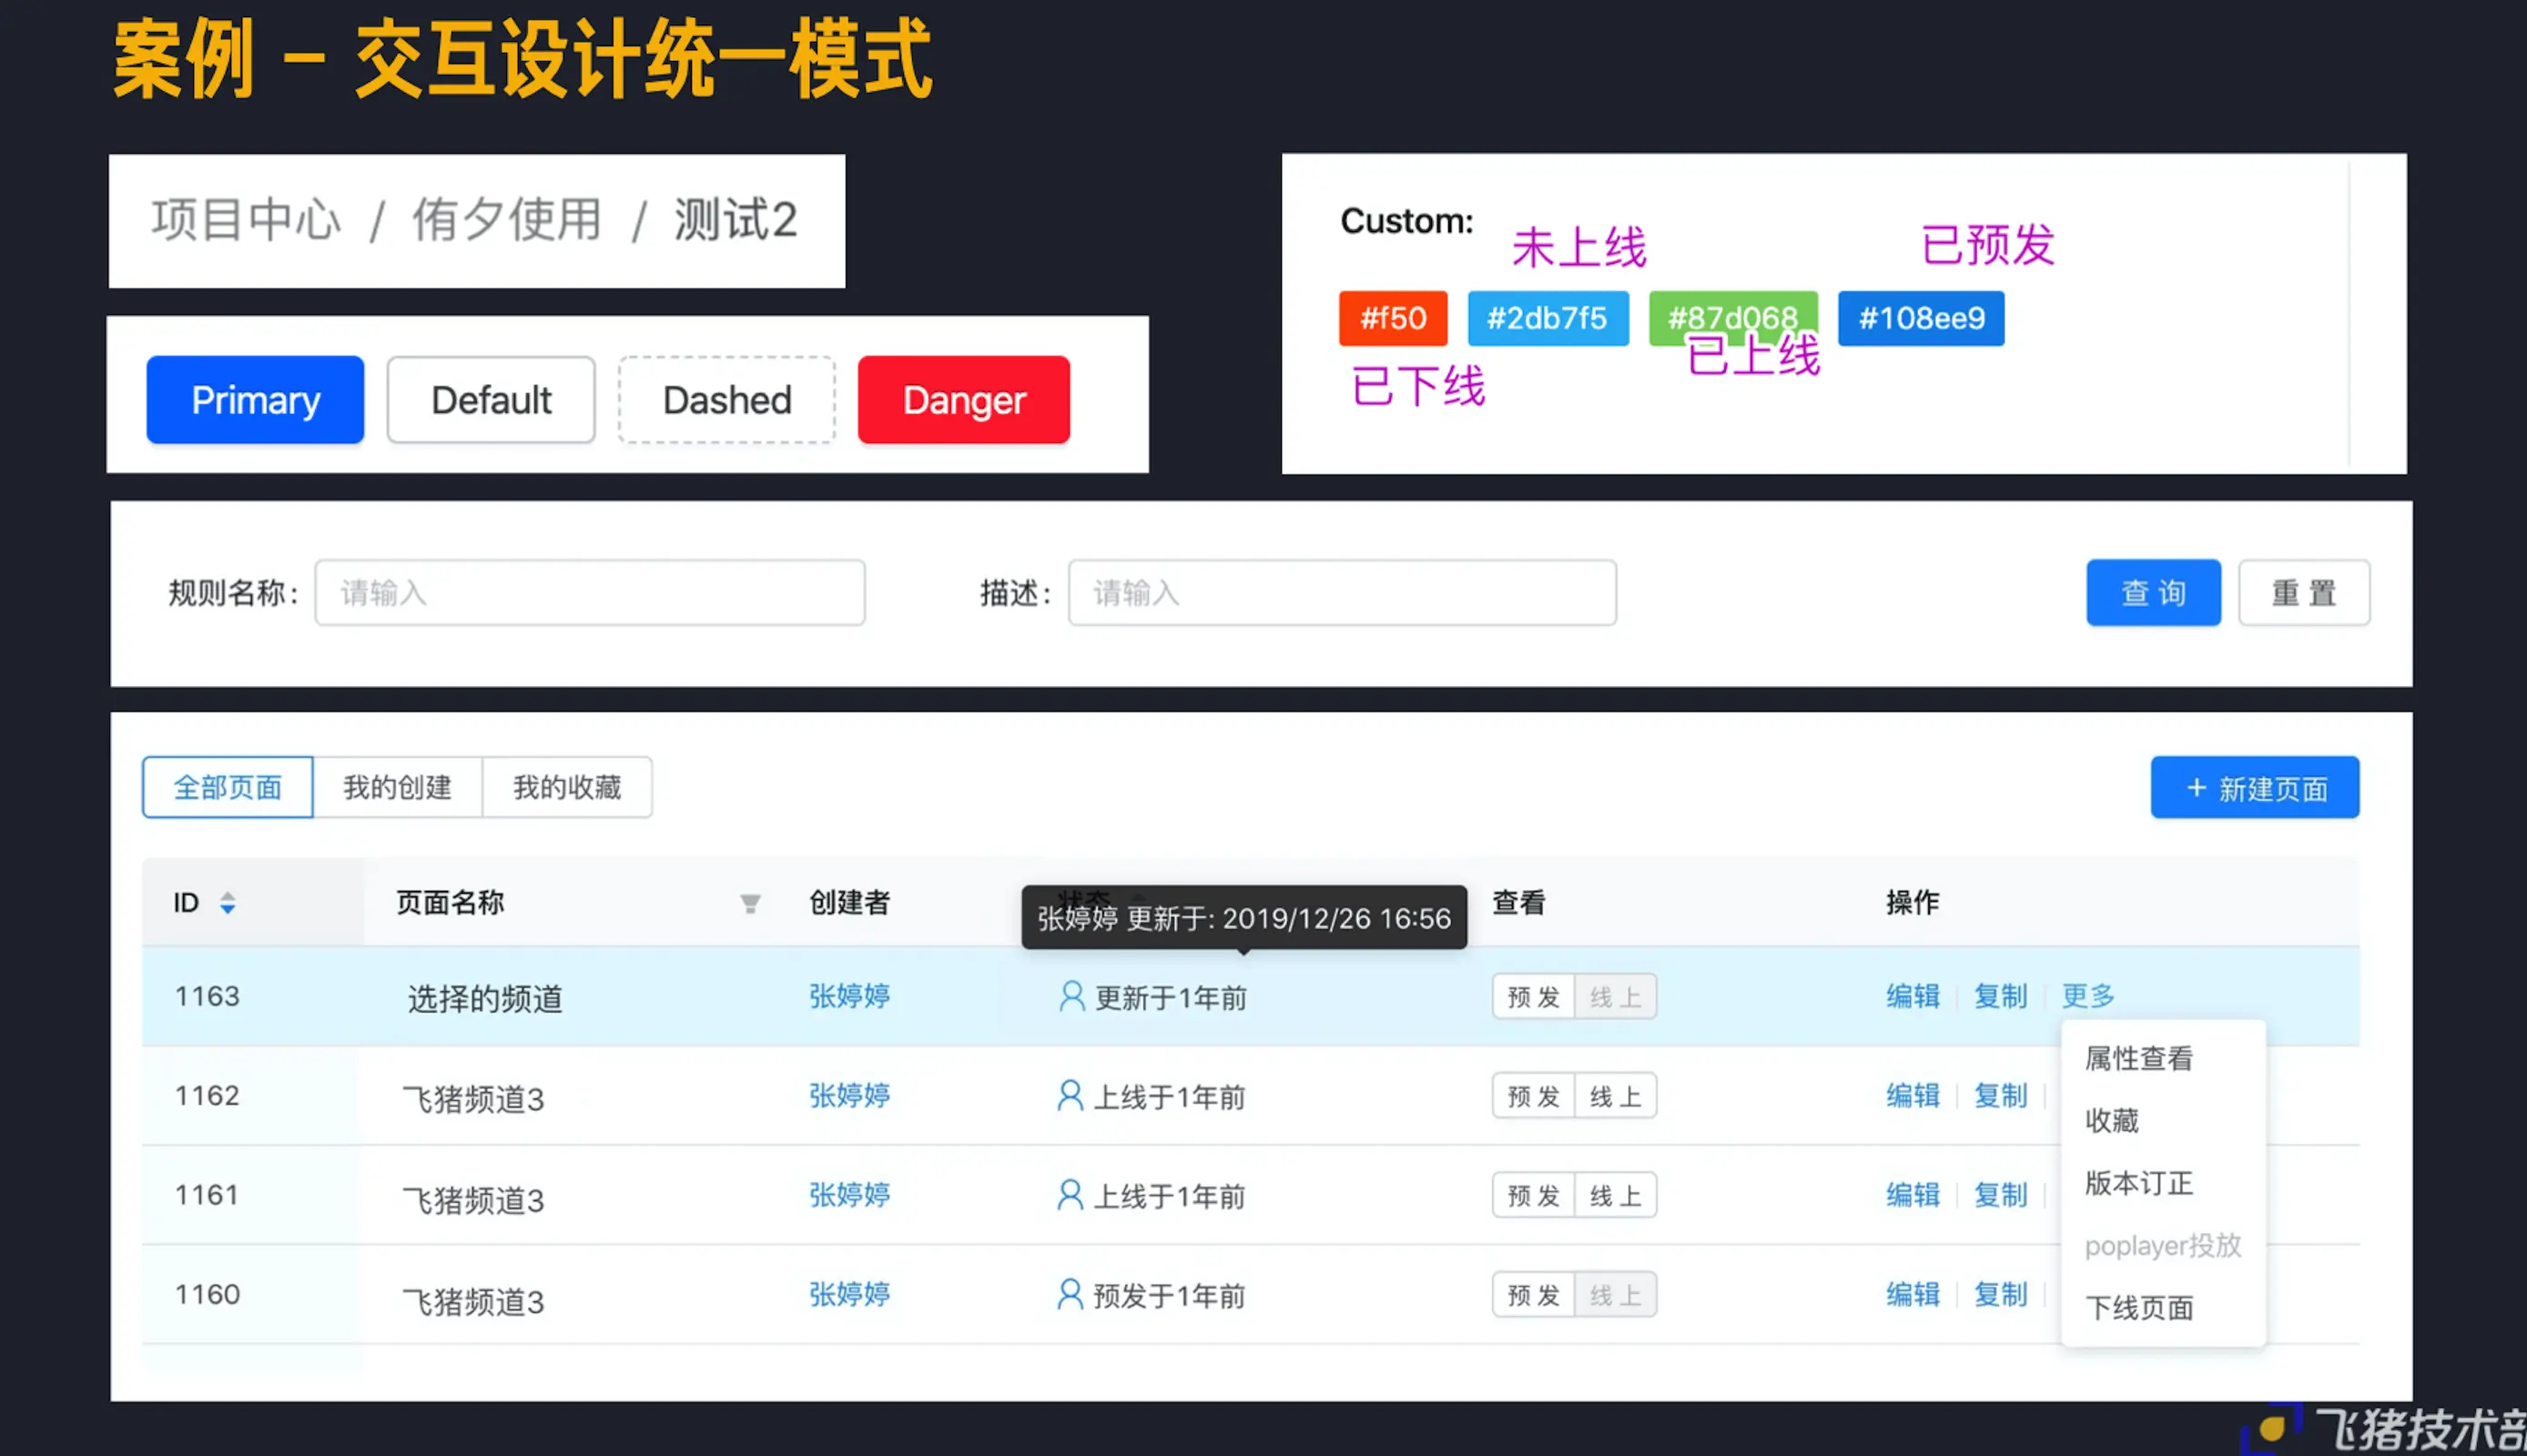2527x1456 pixels.
Task: Select 预发 view toggle in row 1160
Action: click(1533, 1295)
